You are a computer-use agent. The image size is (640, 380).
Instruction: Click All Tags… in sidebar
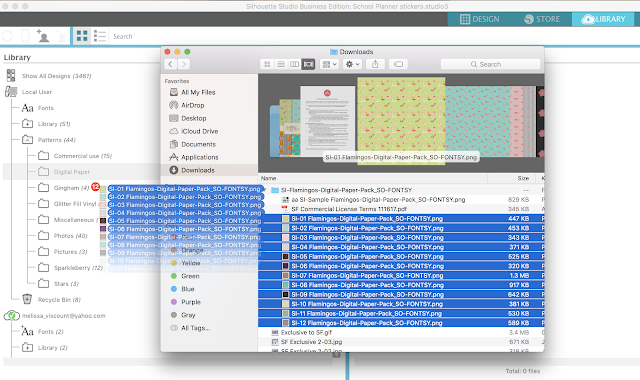point(196,328)
